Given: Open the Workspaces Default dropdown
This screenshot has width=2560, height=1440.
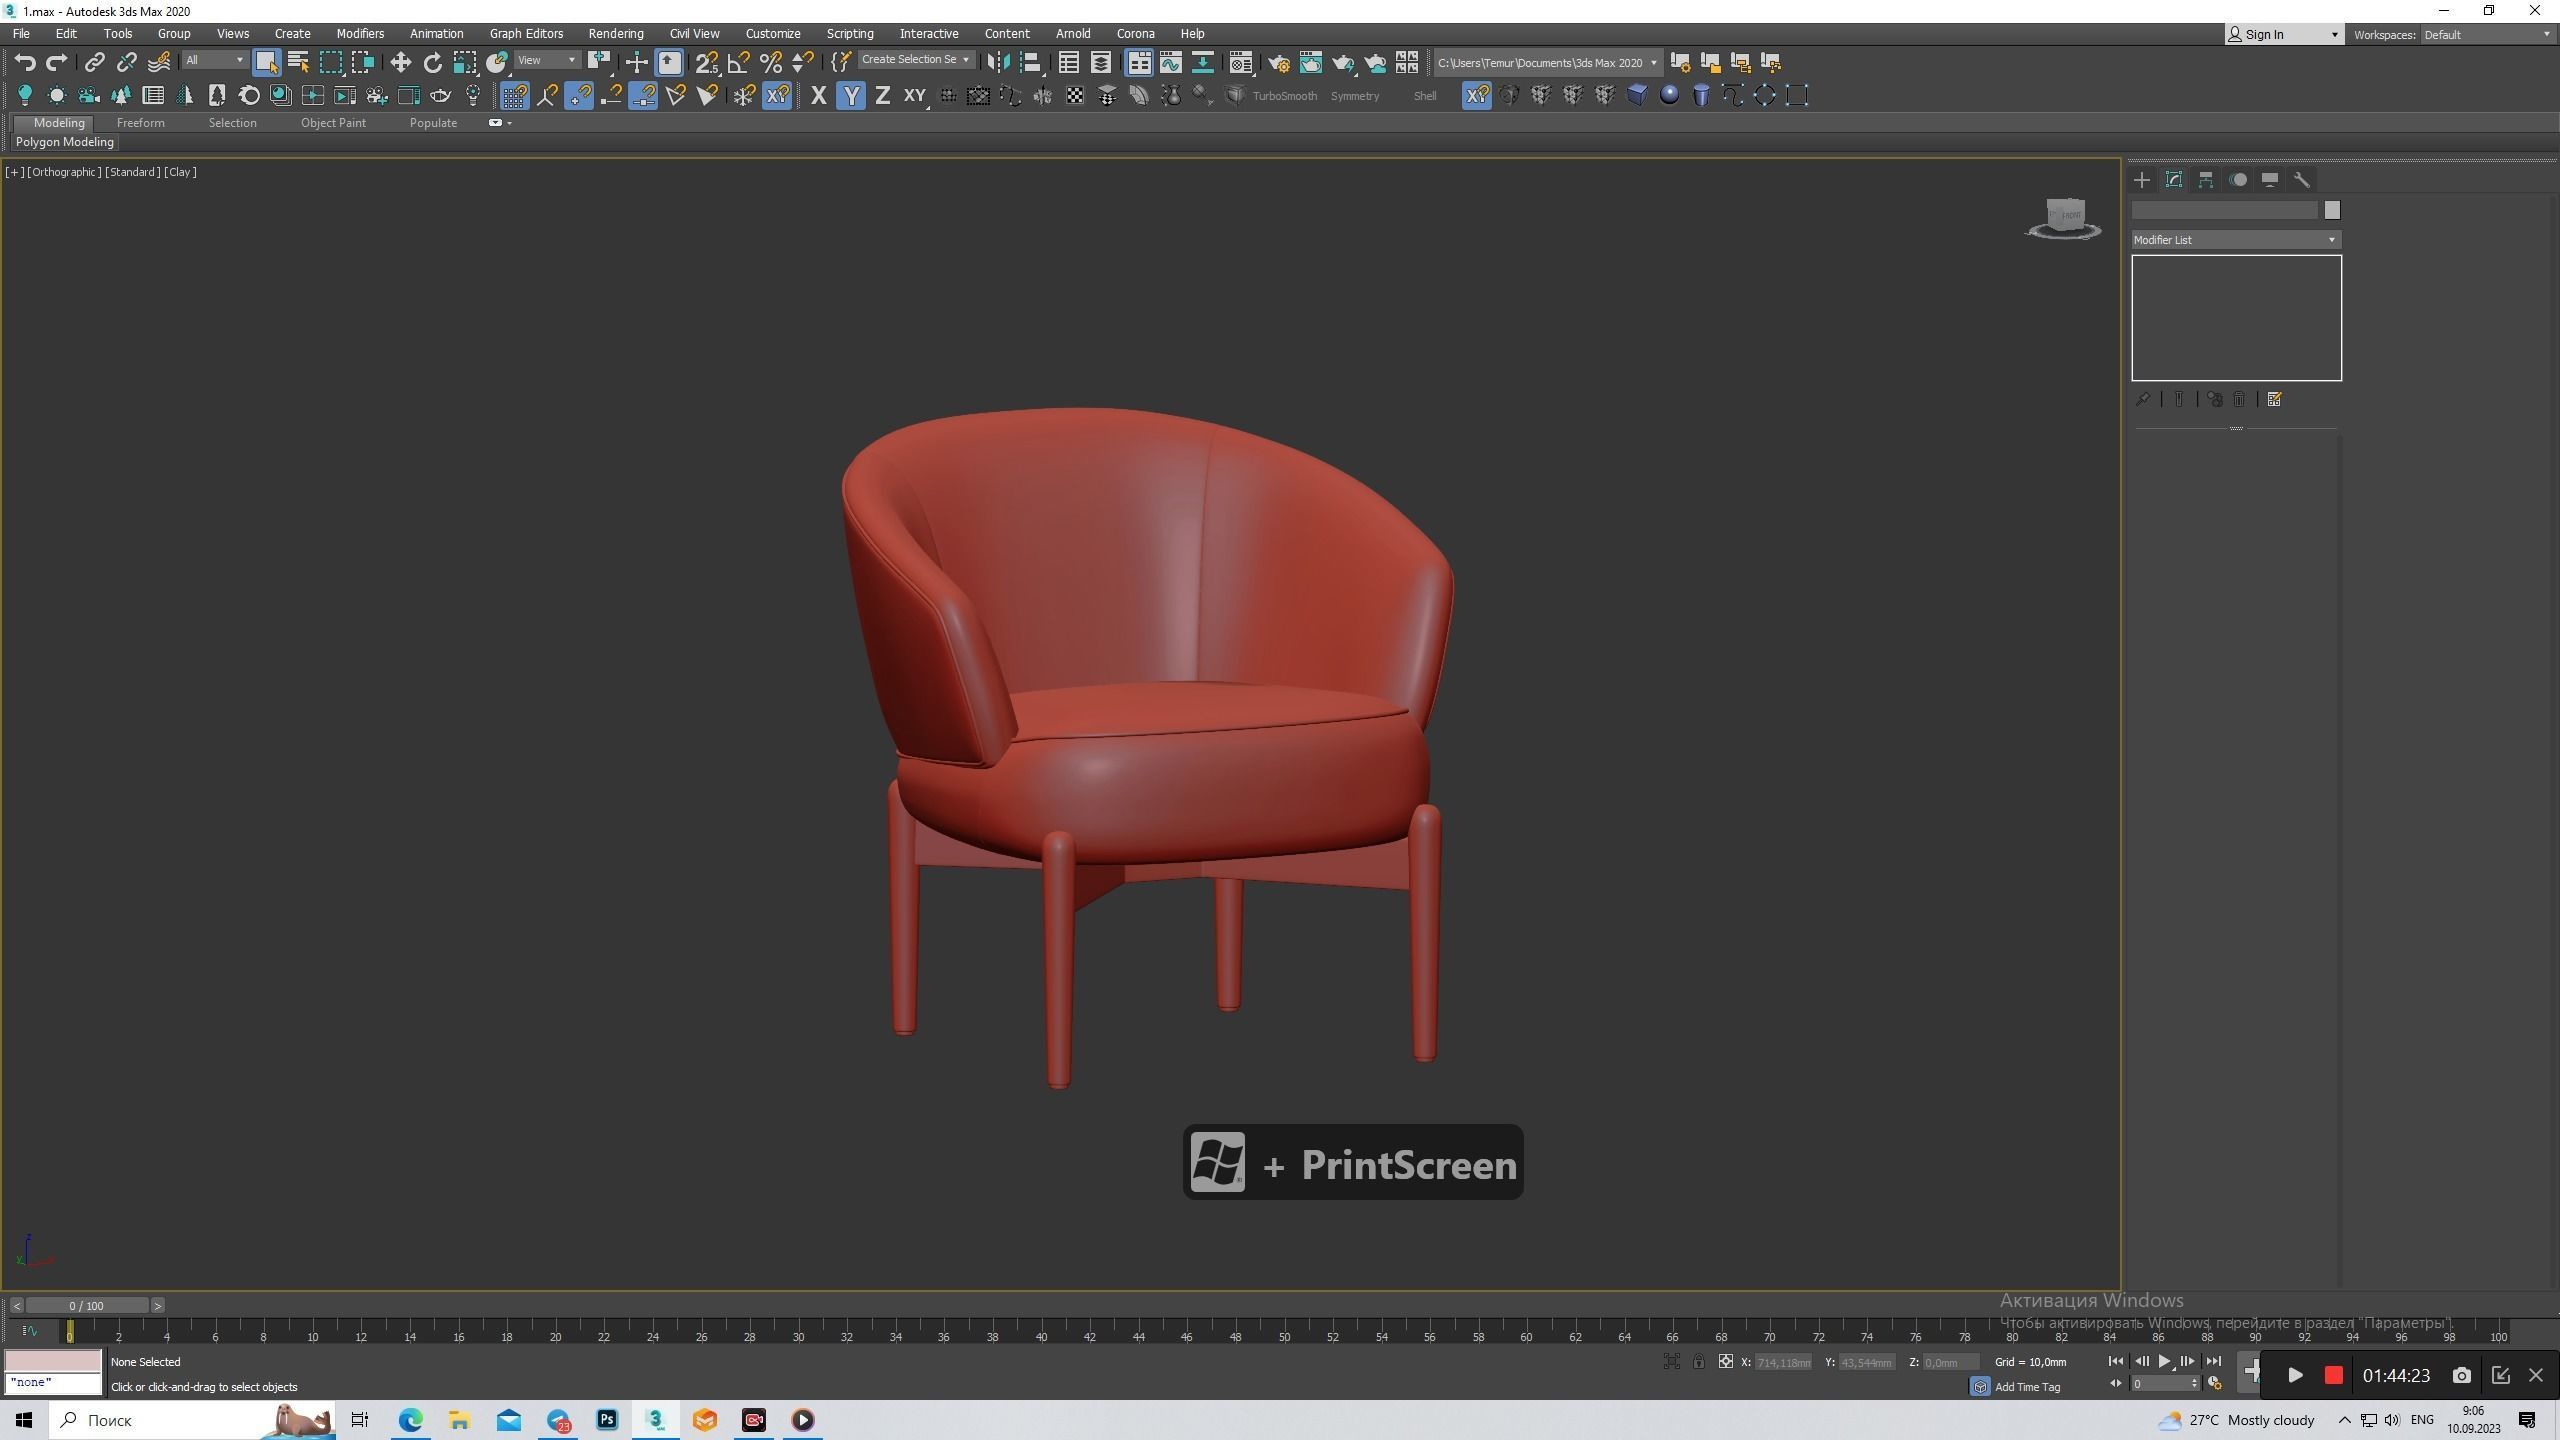Looking at the screenshot, I should point(2485,34).
